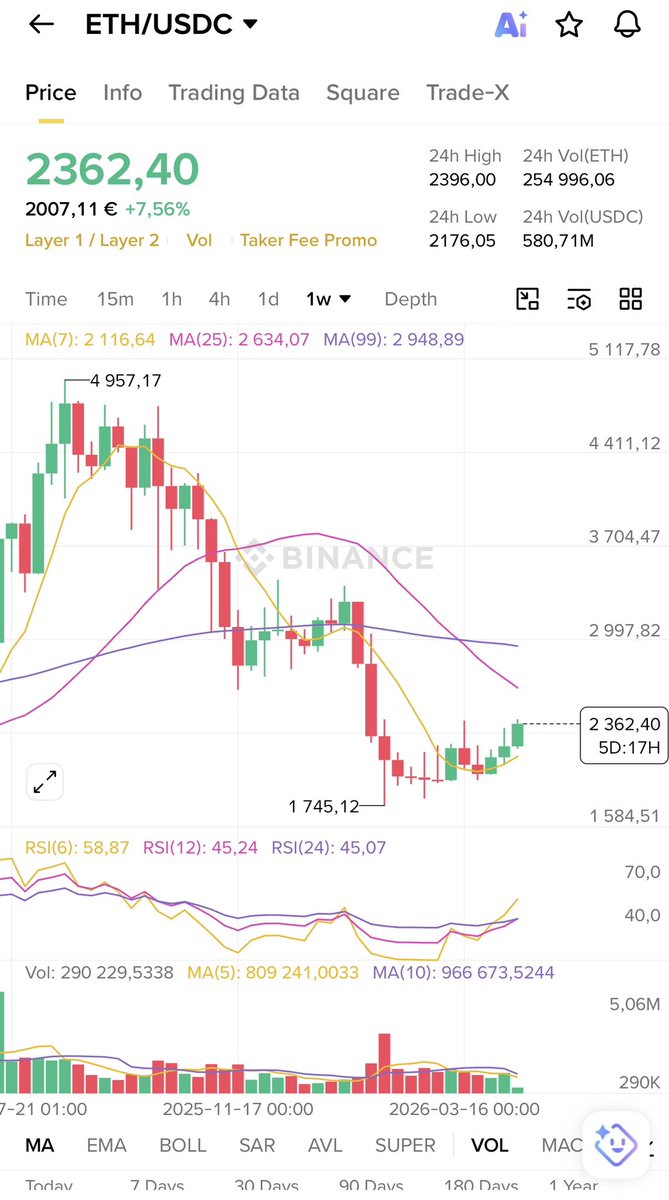The width and height of the screenshot is (669, 1200).
Task: Open the 1w interval dropdown
Action: pyautogui.click(x=329, y=299)
